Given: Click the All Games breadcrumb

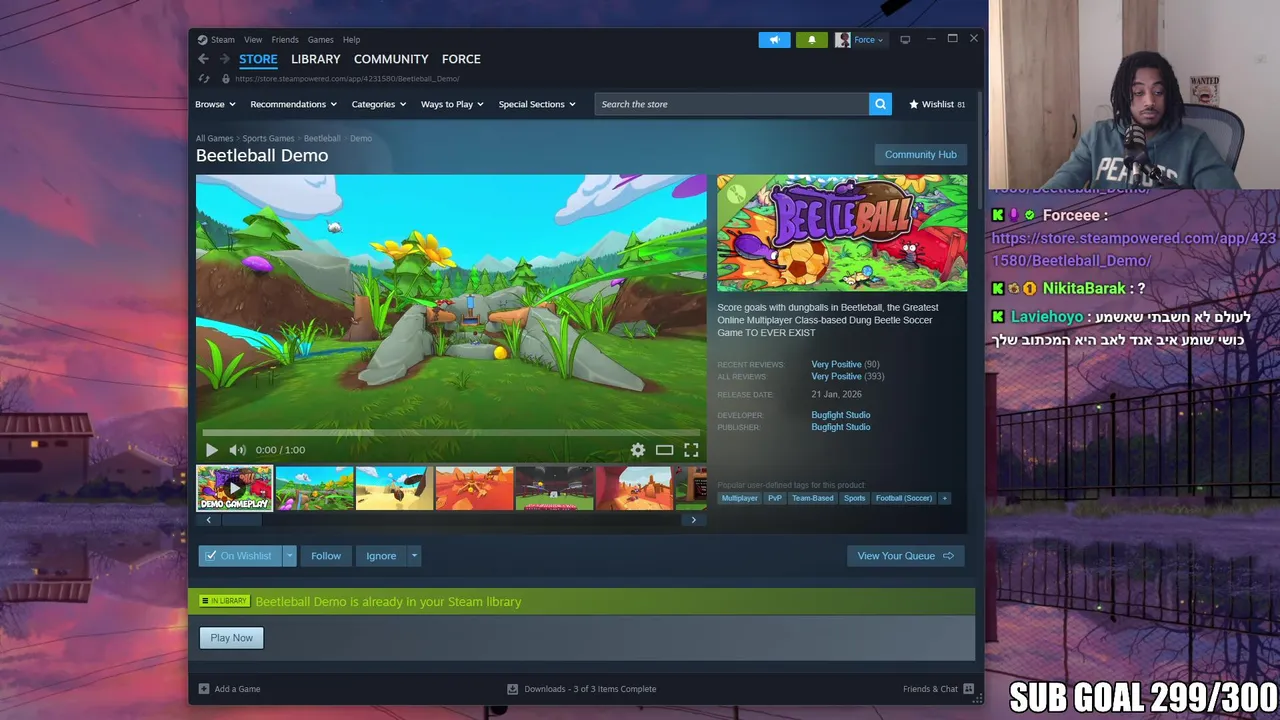Looking at the screenshot, I should click(214, 138).
